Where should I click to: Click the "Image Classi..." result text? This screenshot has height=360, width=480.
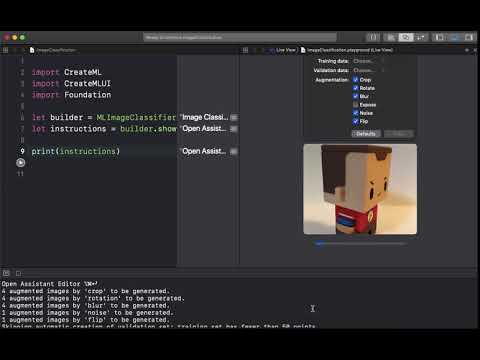tap(205, 117)
